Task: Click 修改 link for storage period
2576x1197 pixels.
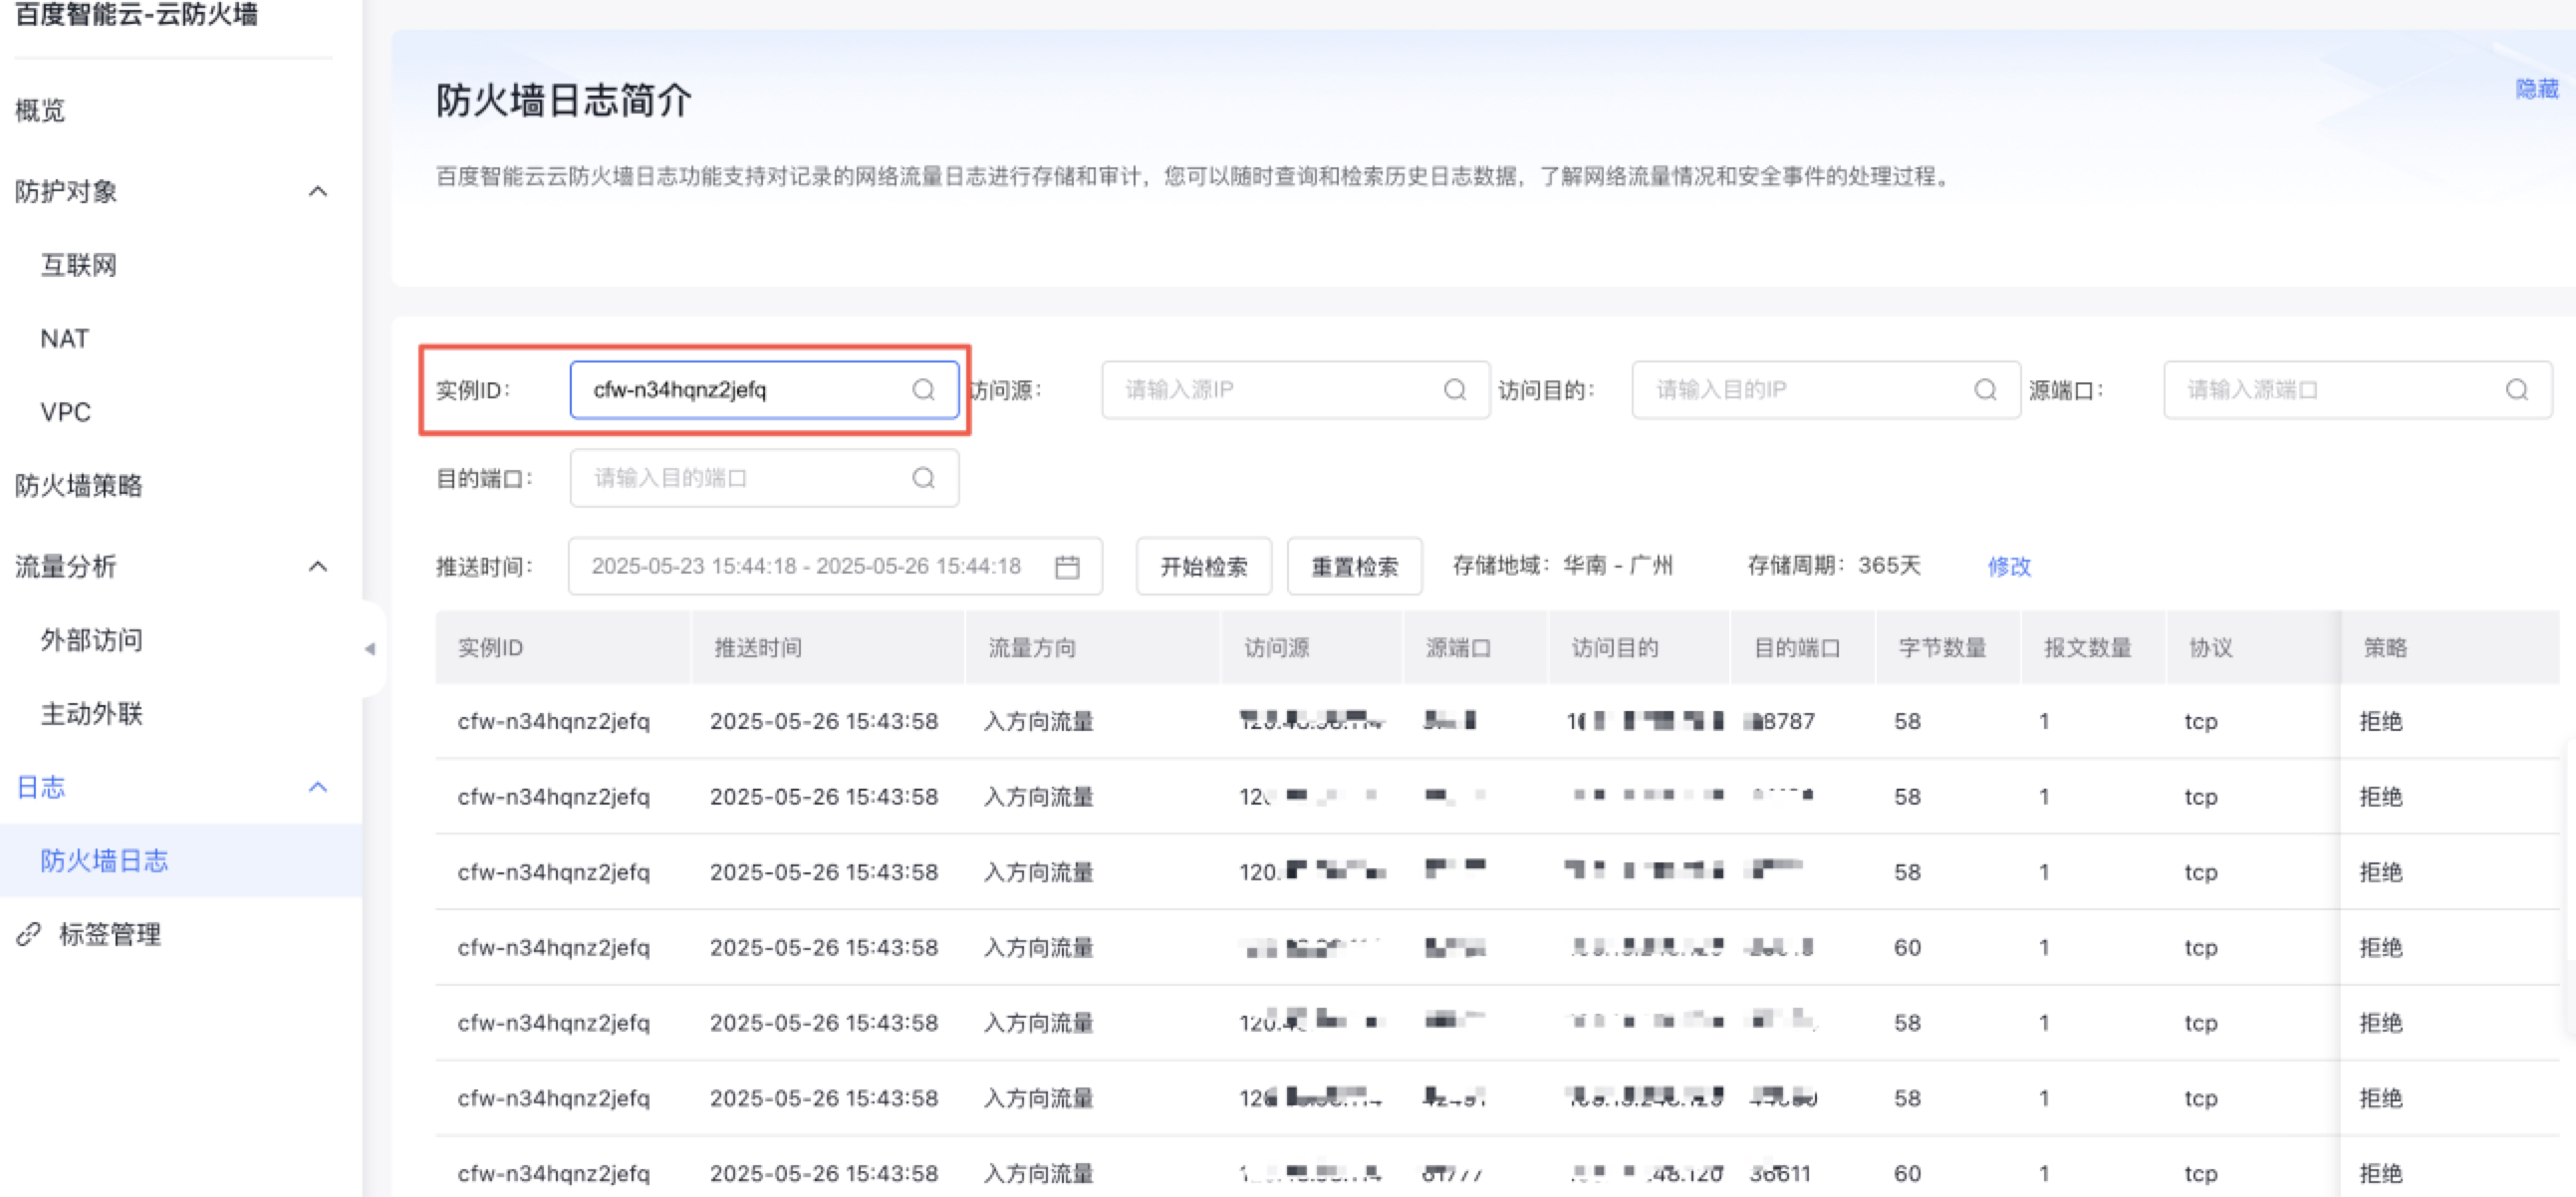Action: (2008, 566)
